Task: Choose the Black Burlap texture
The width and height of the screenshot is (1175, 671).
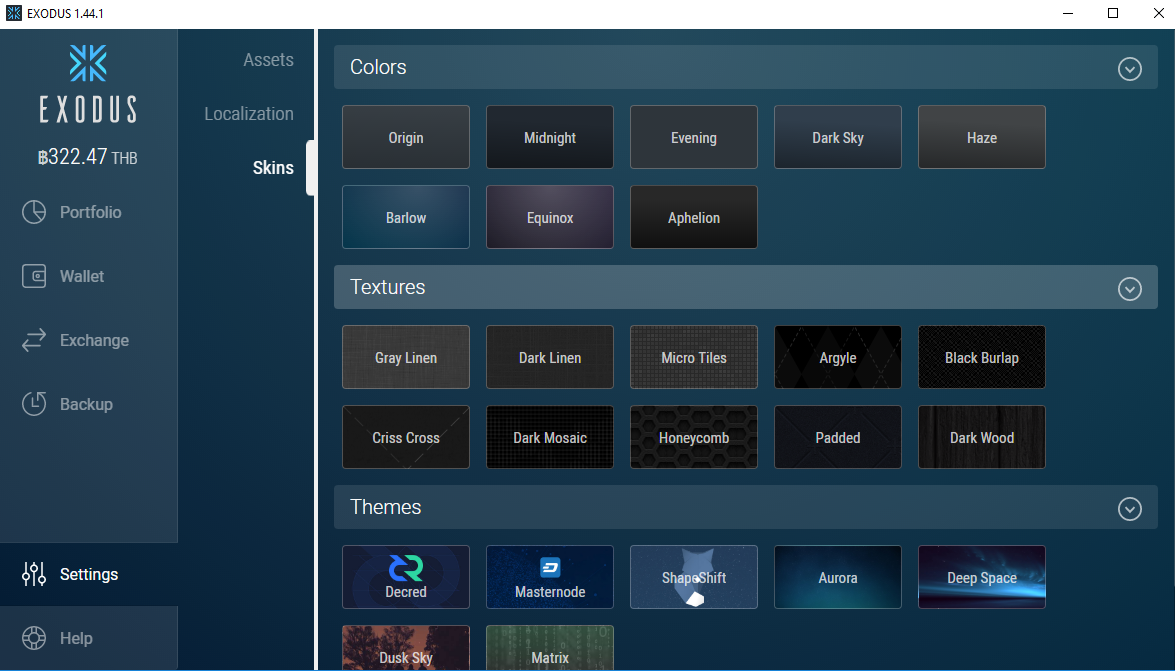Action: 982,358
